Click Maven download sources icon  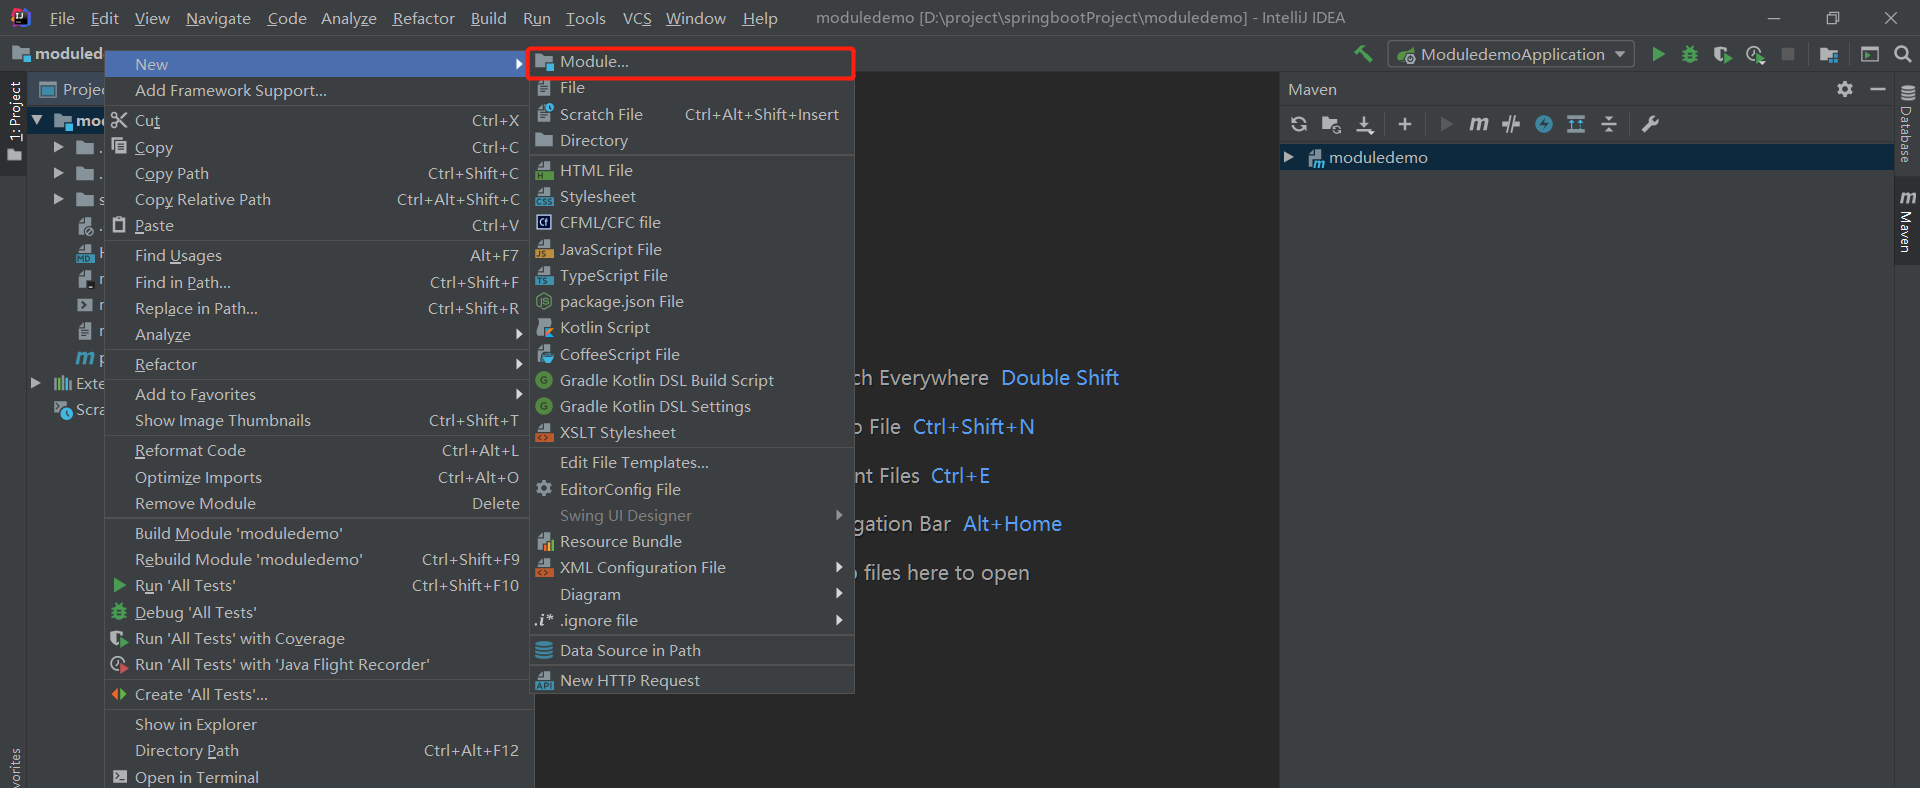click(x=1365, y=124)
